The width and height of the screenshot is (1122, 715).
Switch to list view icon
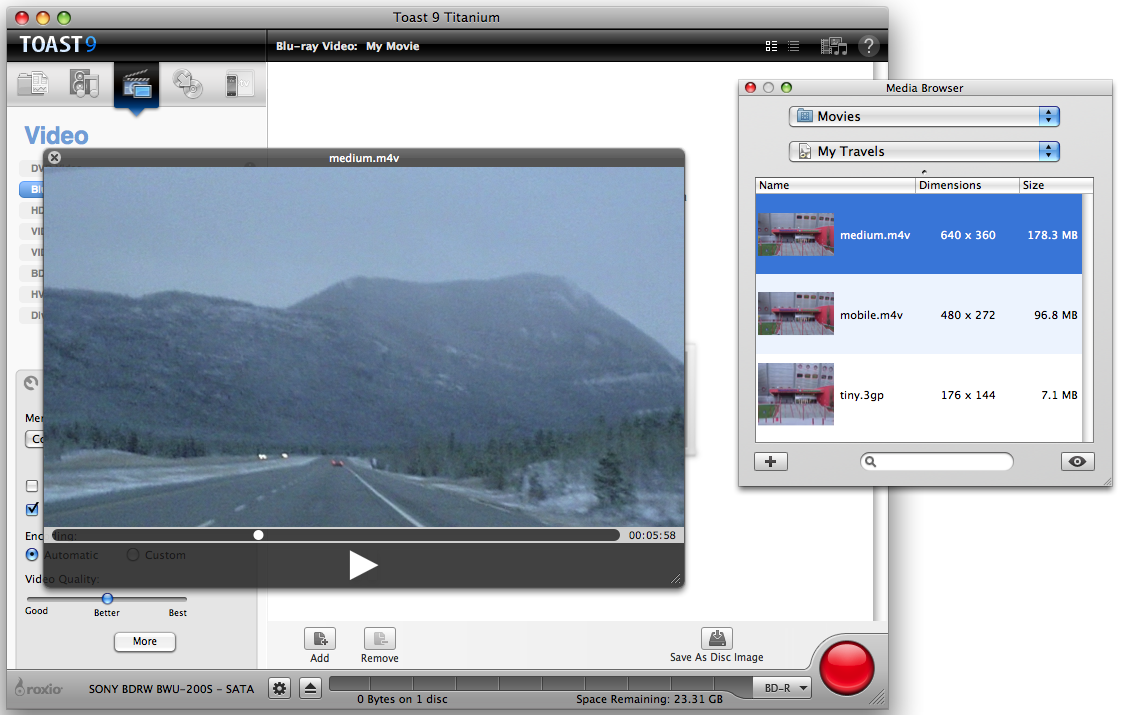(x=794, y=46)
